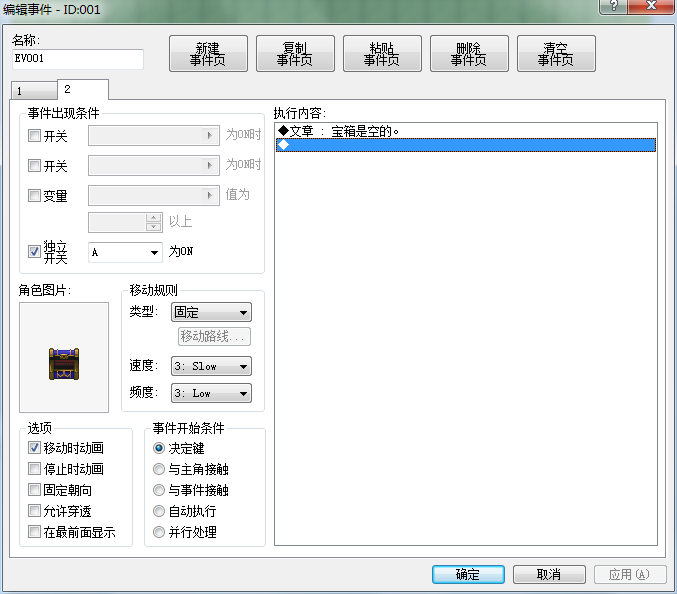Check the 固定朝向 option
Screen dimensions: 677x594
[x=34, y=490]
